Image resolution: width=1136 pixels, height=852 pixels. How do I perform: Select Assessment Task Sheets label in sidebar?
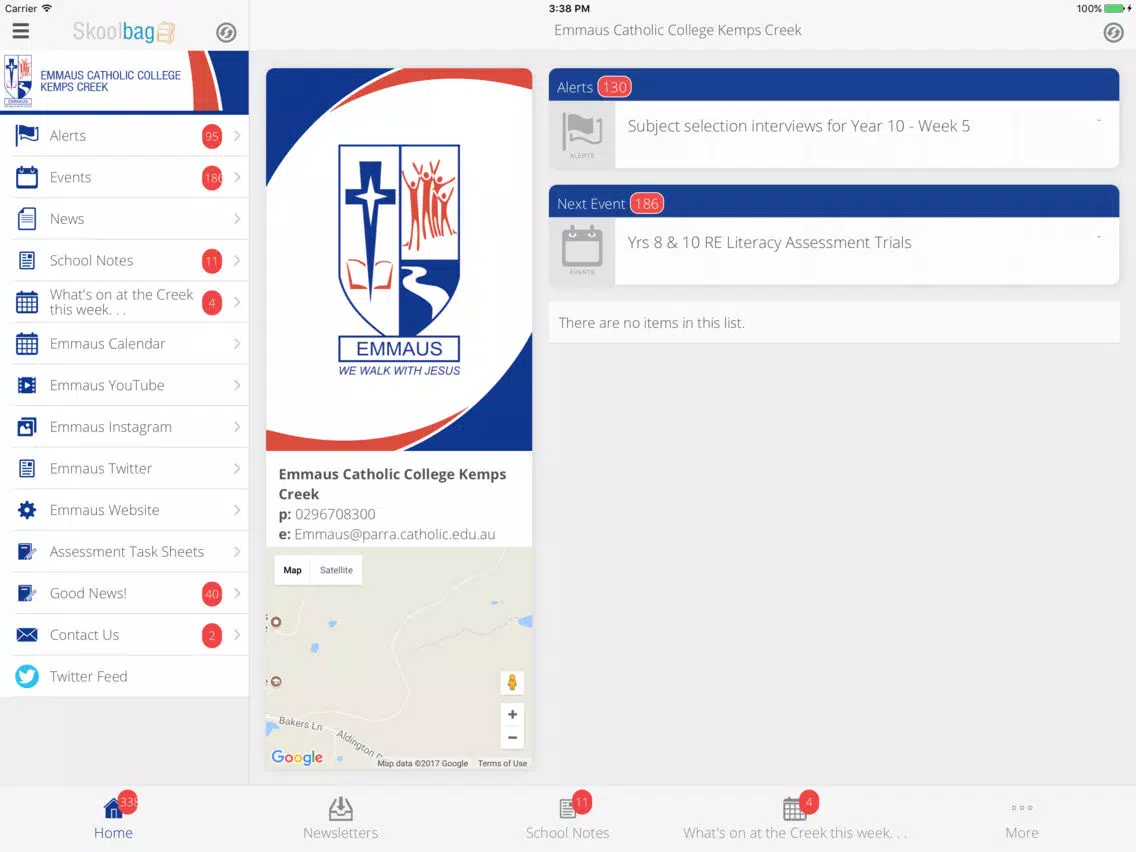[127, 552]
